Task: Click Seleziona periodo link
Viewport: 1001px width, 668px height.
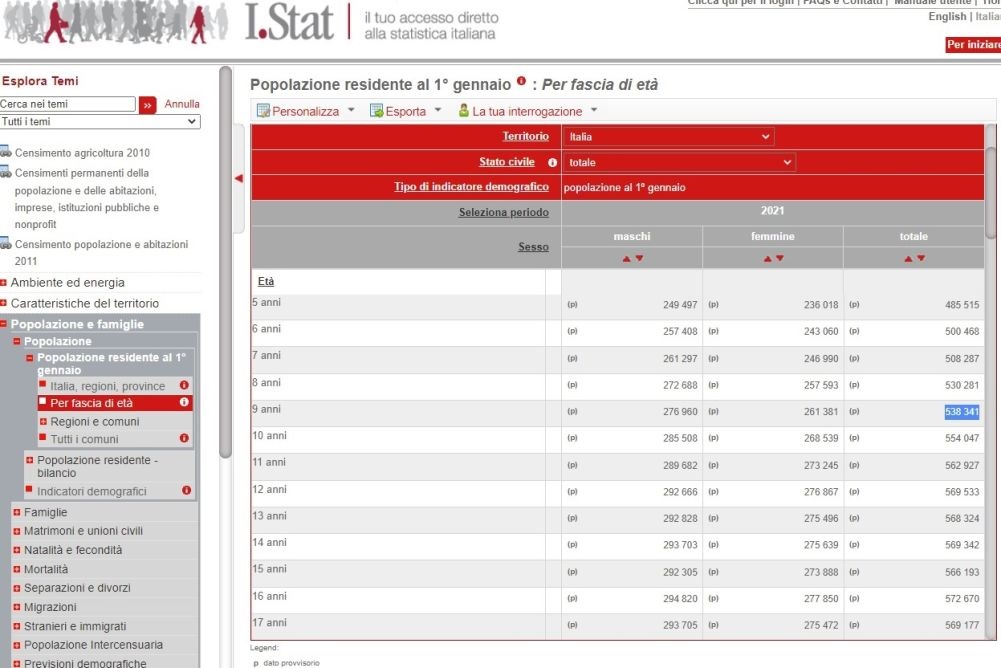Action: click(504, 212)
